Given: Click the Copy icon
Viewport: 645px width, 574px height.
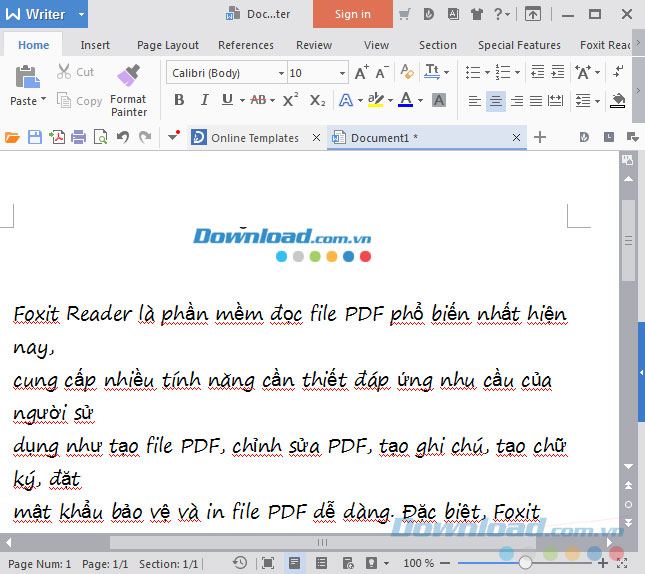Looking at the screenshot, I should [64, 100].
